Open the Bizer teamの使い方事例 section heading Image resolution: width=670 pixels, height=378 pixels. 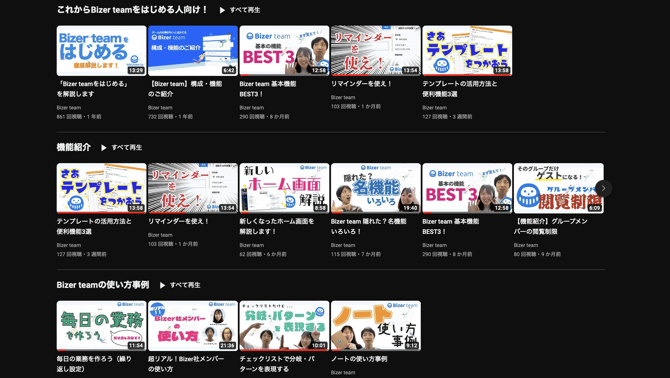point(103,285)
